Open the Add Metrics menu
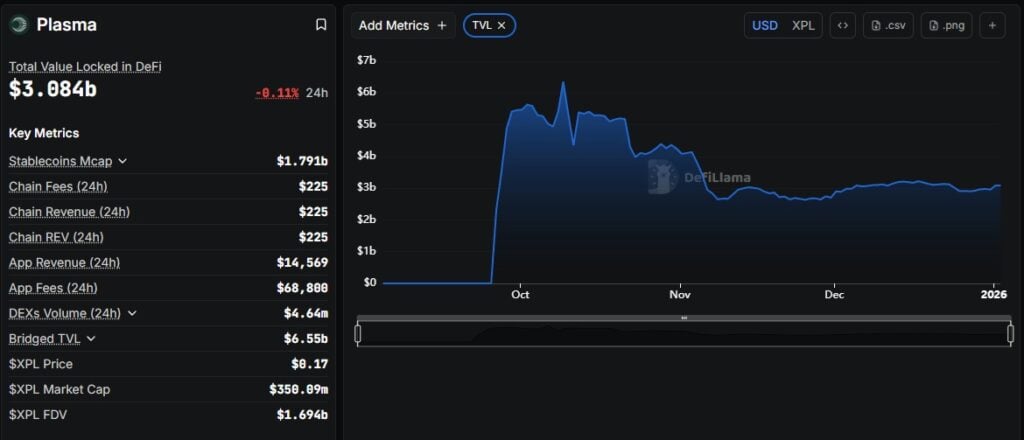The image size is (1024, 440). pos(403,25)
